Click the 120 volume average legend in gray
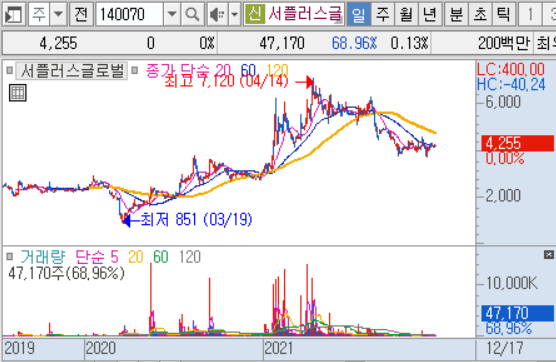The width and height of the screenshot is (556, 362). coord(190,257)
